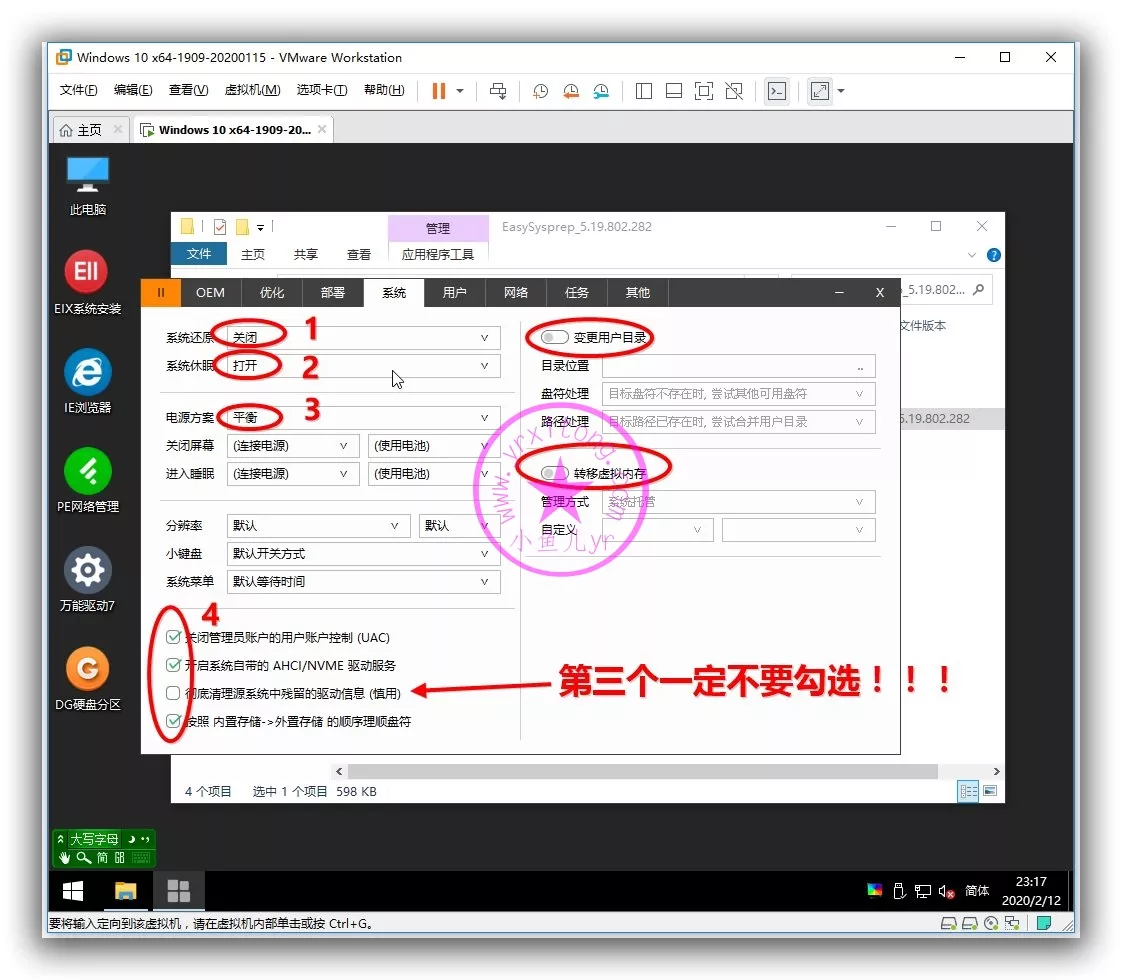Toggle the 变更用户目录 switch

coord(554,338)
